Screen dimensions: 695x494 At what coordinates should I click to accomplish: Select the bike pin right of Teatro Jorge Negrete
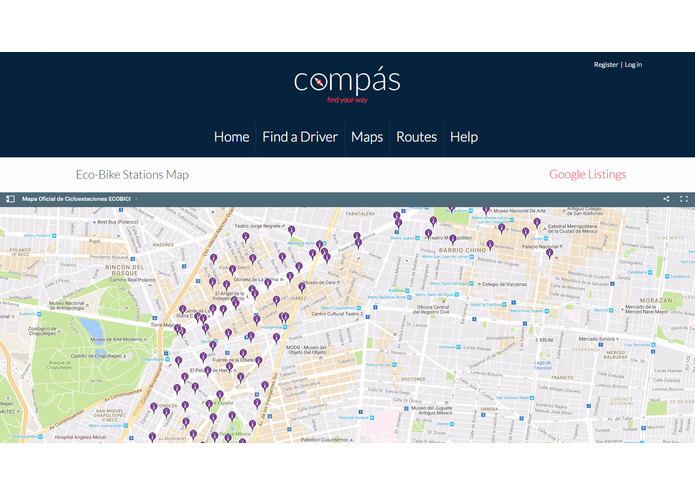click(291, 231)
